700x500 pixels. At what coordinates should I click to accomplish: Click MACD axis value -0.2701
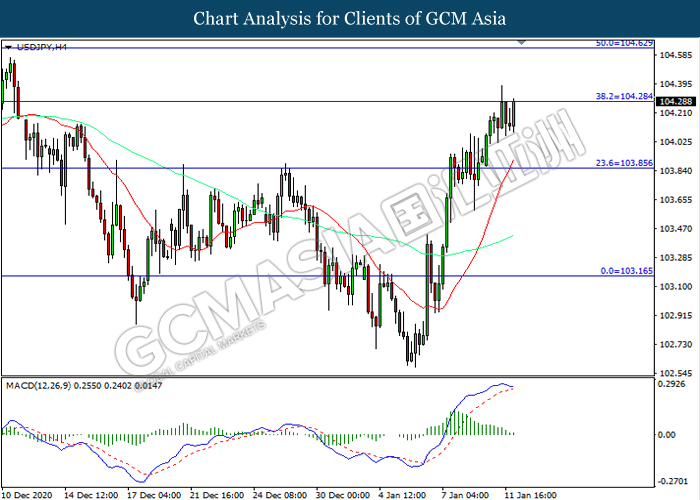click(671, 481)
